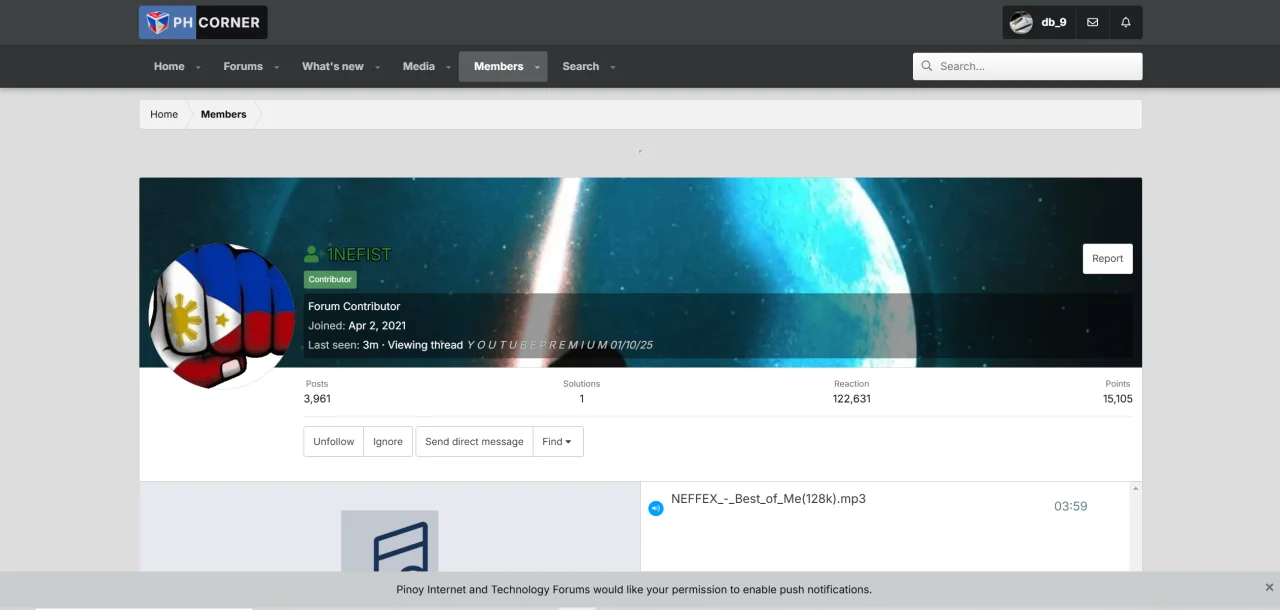Click the green following user icon
Viewport: 1280px width, 610px height.
point(313,255)
